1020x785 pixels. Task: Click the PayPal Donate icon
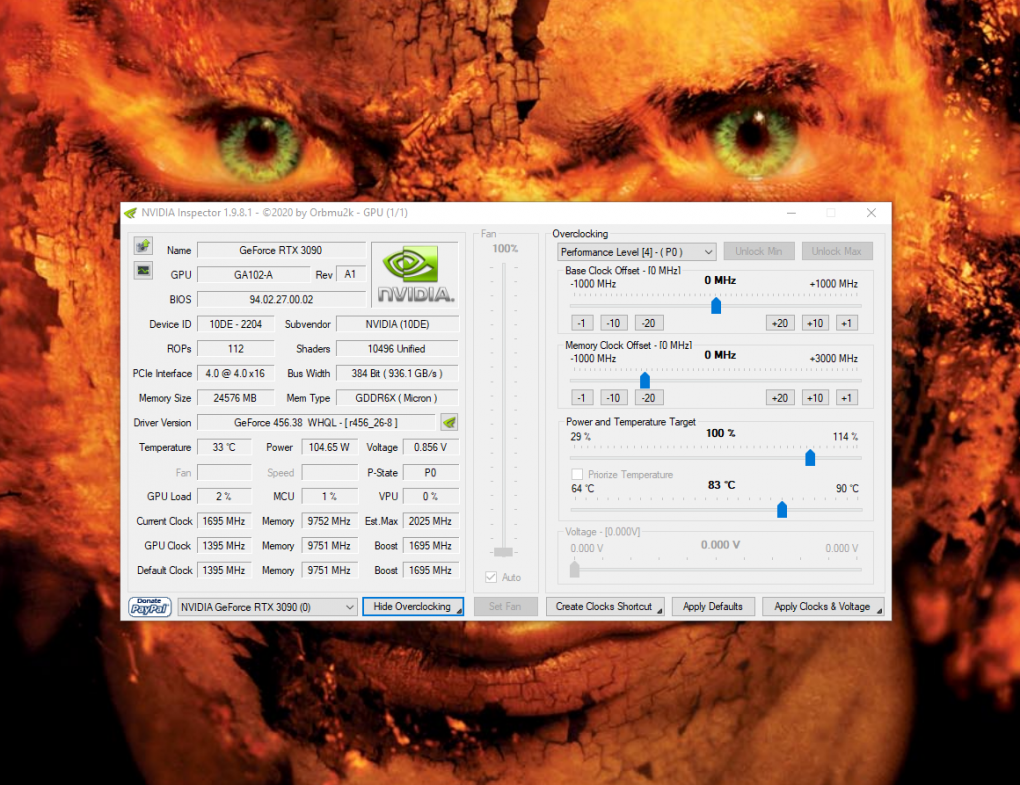(150, 607)
